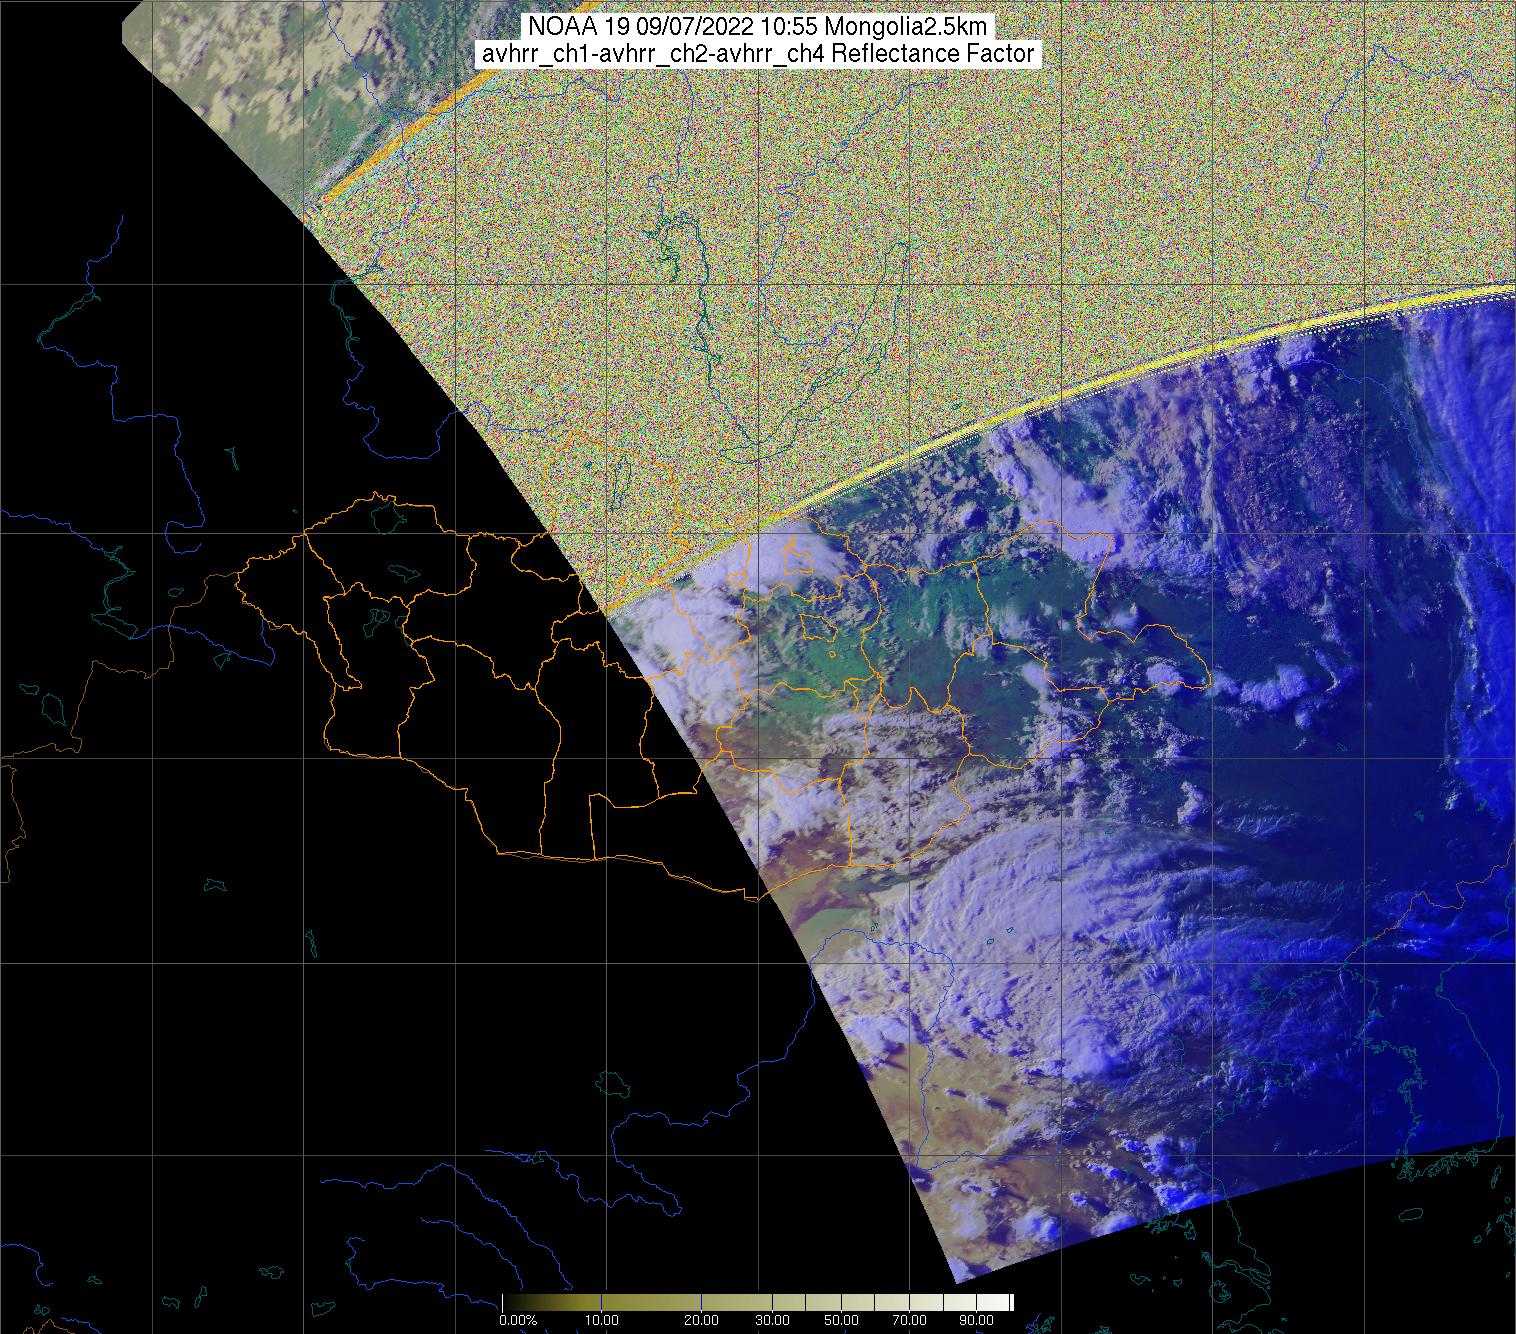Click the green vegetated area inside Mongolia's provinces

[x=830, y=660]
